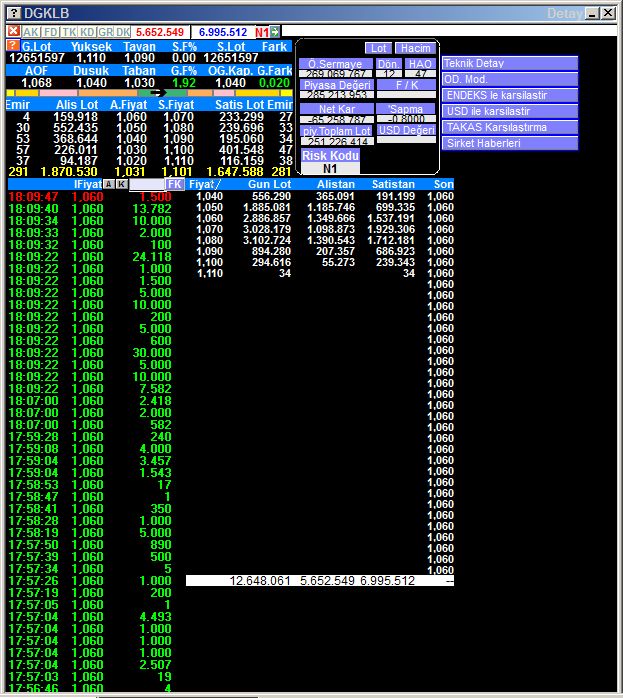Click the input field left of FK

tap(147, 184)
